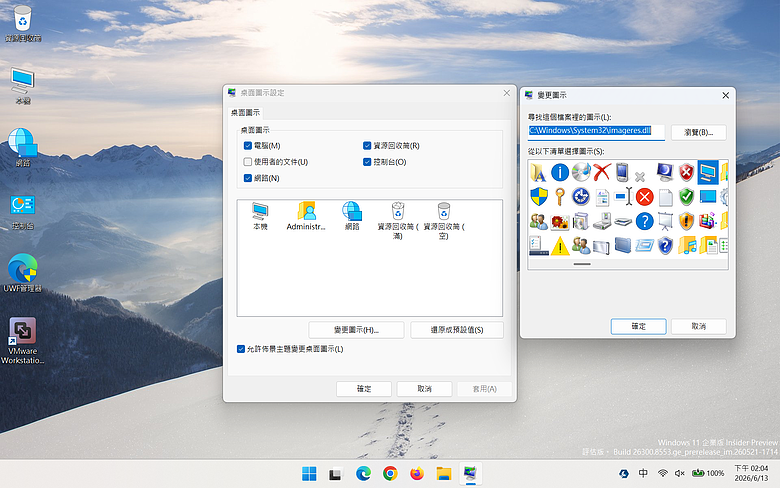Launch Firefox from the taskbar
The width and height of the screenshot is (780, 488).
[x=417, y=474]
